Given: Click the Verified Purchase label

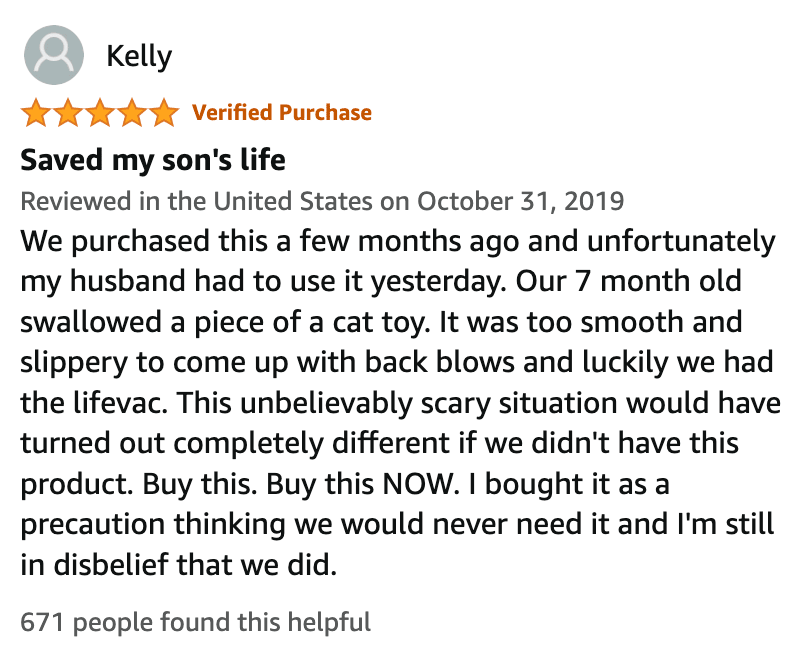Looking at the screenshot, I should click(x=282, y=112).
